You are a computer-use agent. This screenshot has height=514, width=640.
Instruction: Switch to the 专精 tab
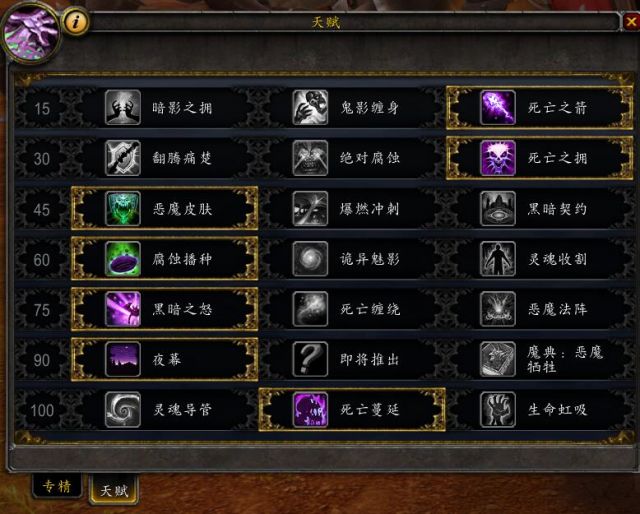pyautogui.click(x=57, y=486)
